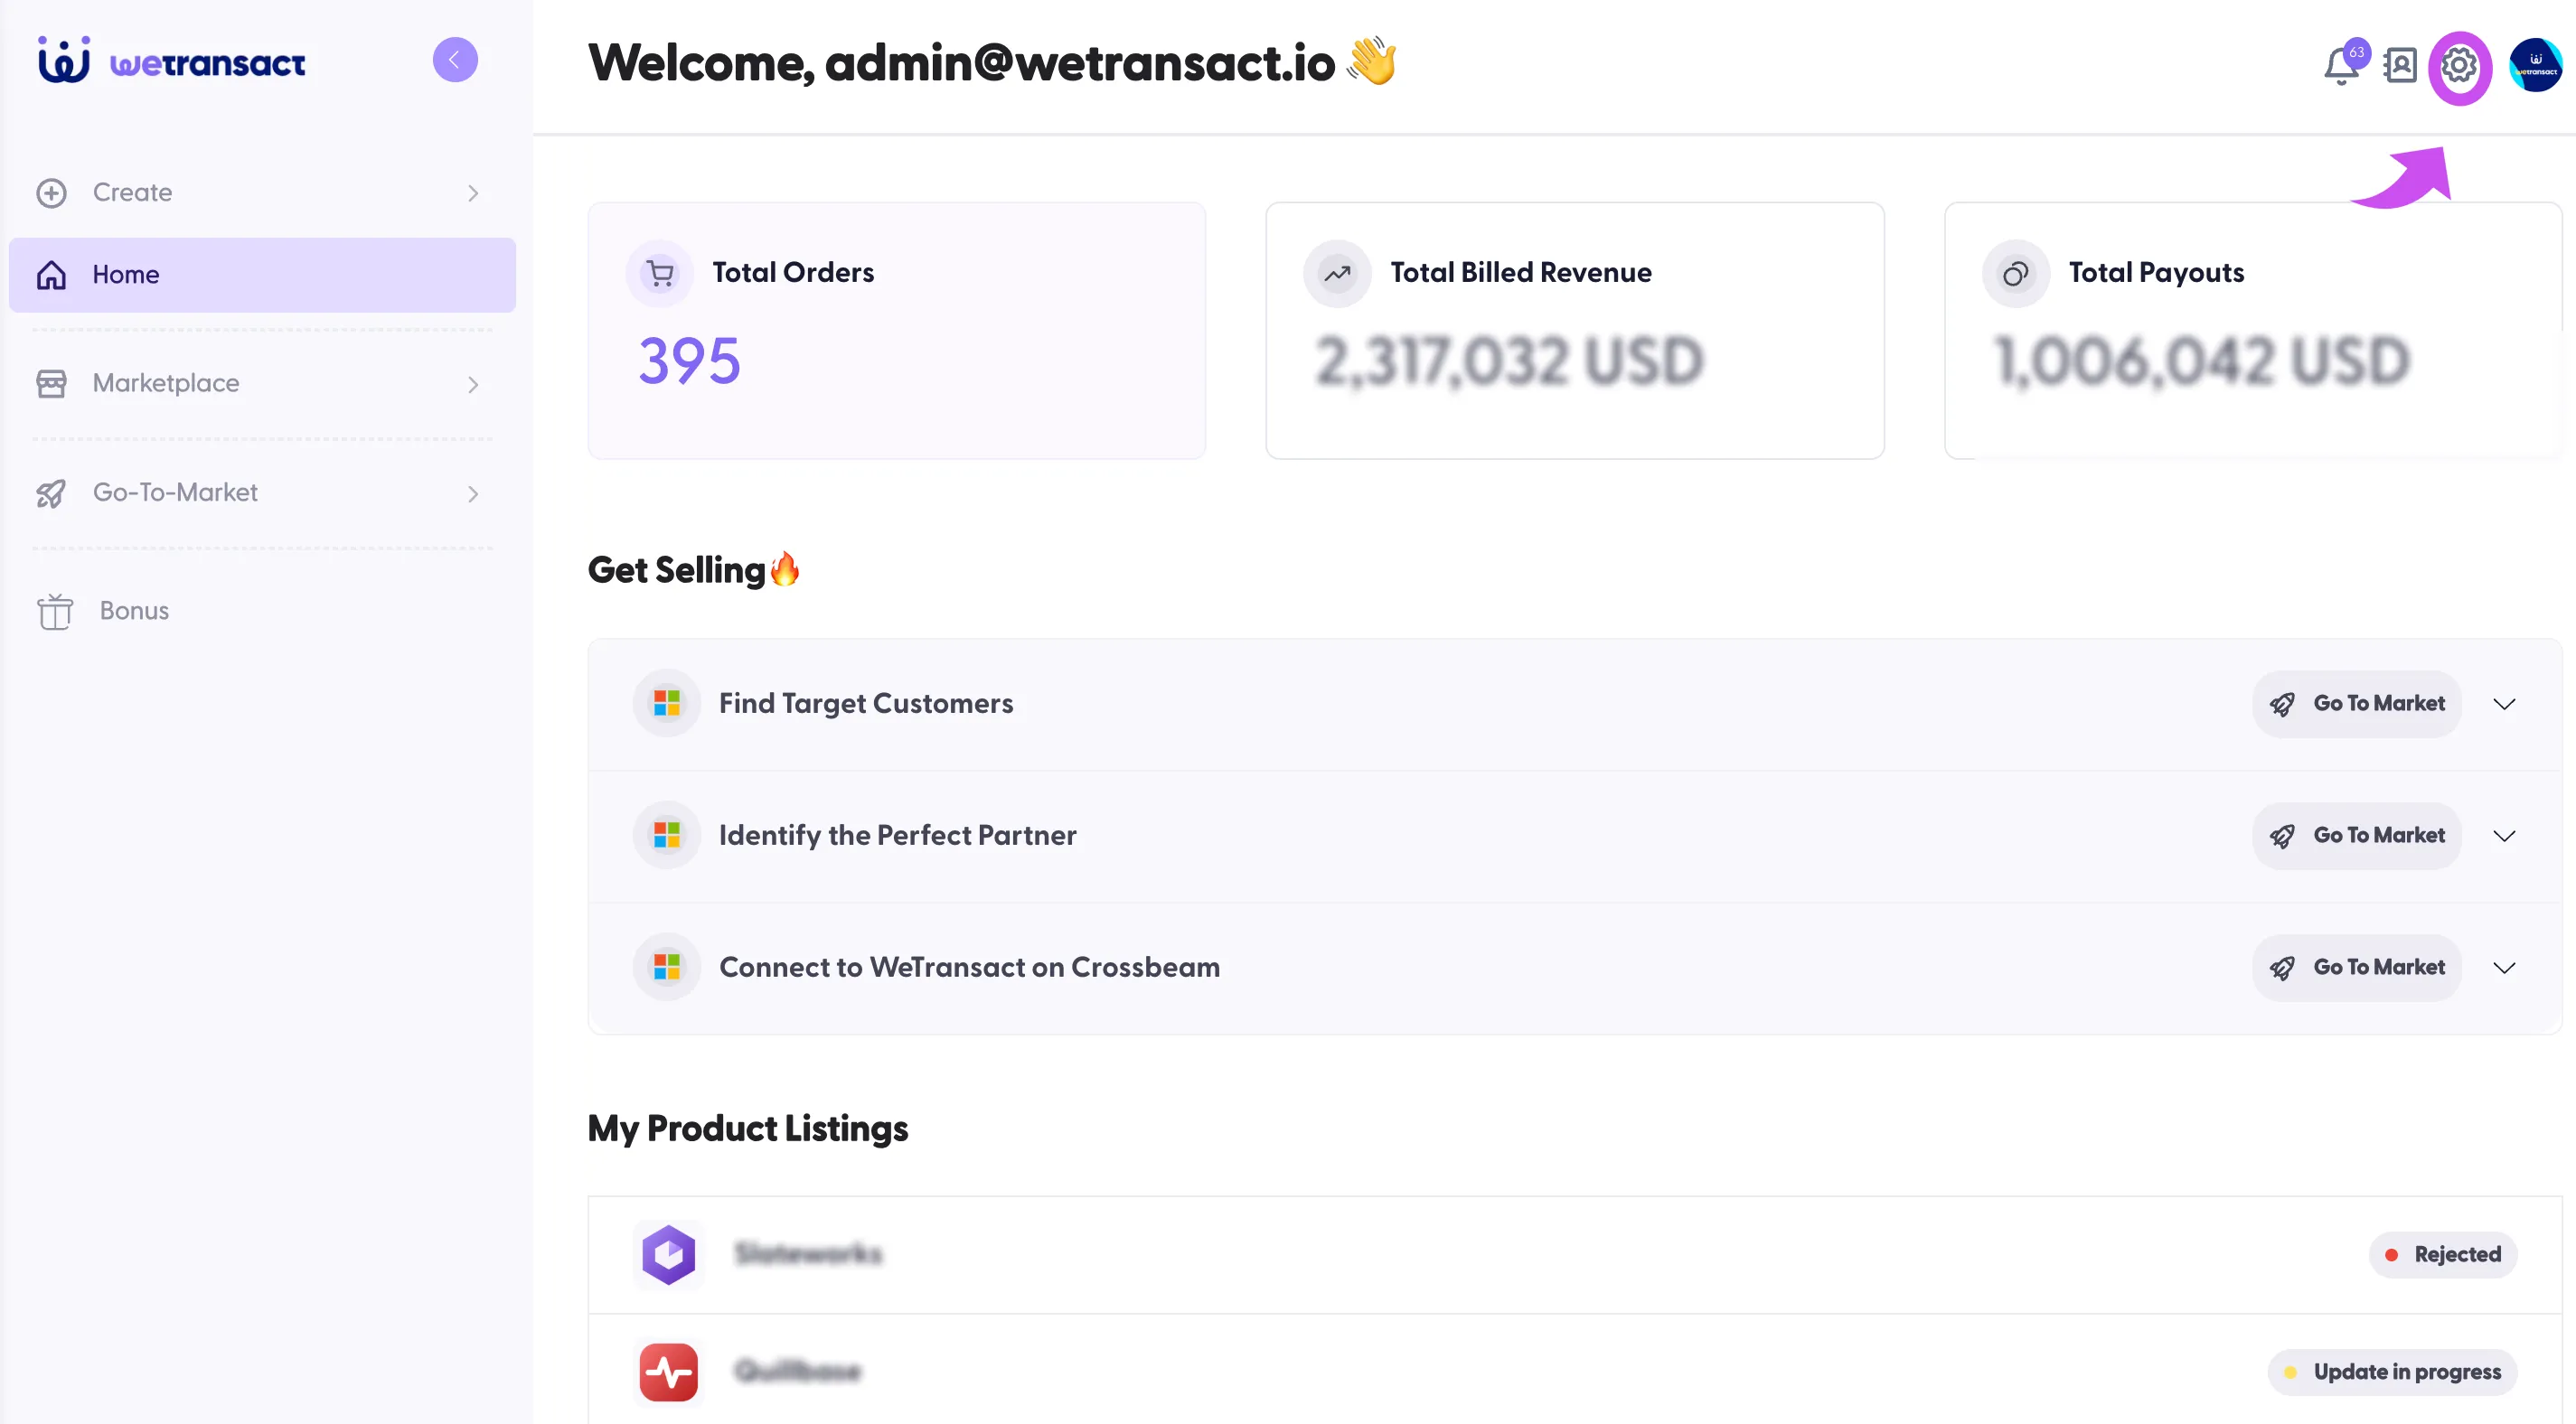Click Go To Market for Connect to WeTransact
This screenshot has height=1424, width=2576.
2356,968
